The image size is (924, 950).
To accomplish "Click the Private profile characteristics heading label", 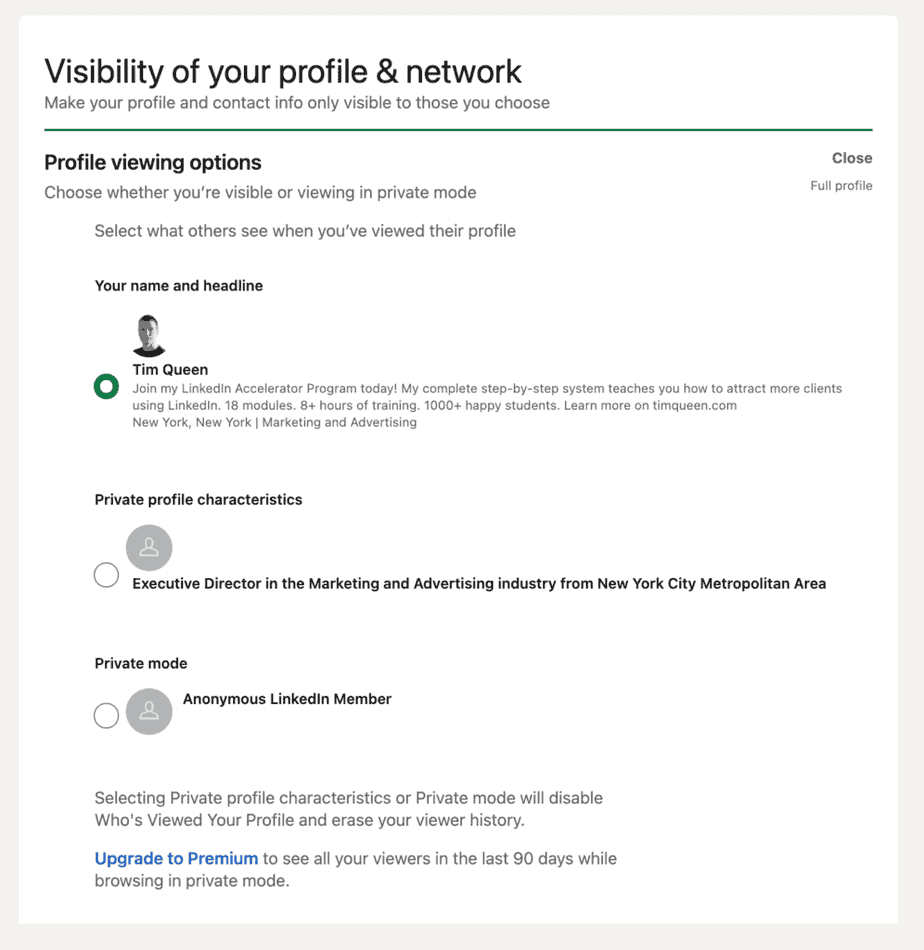I will [198, 500].
